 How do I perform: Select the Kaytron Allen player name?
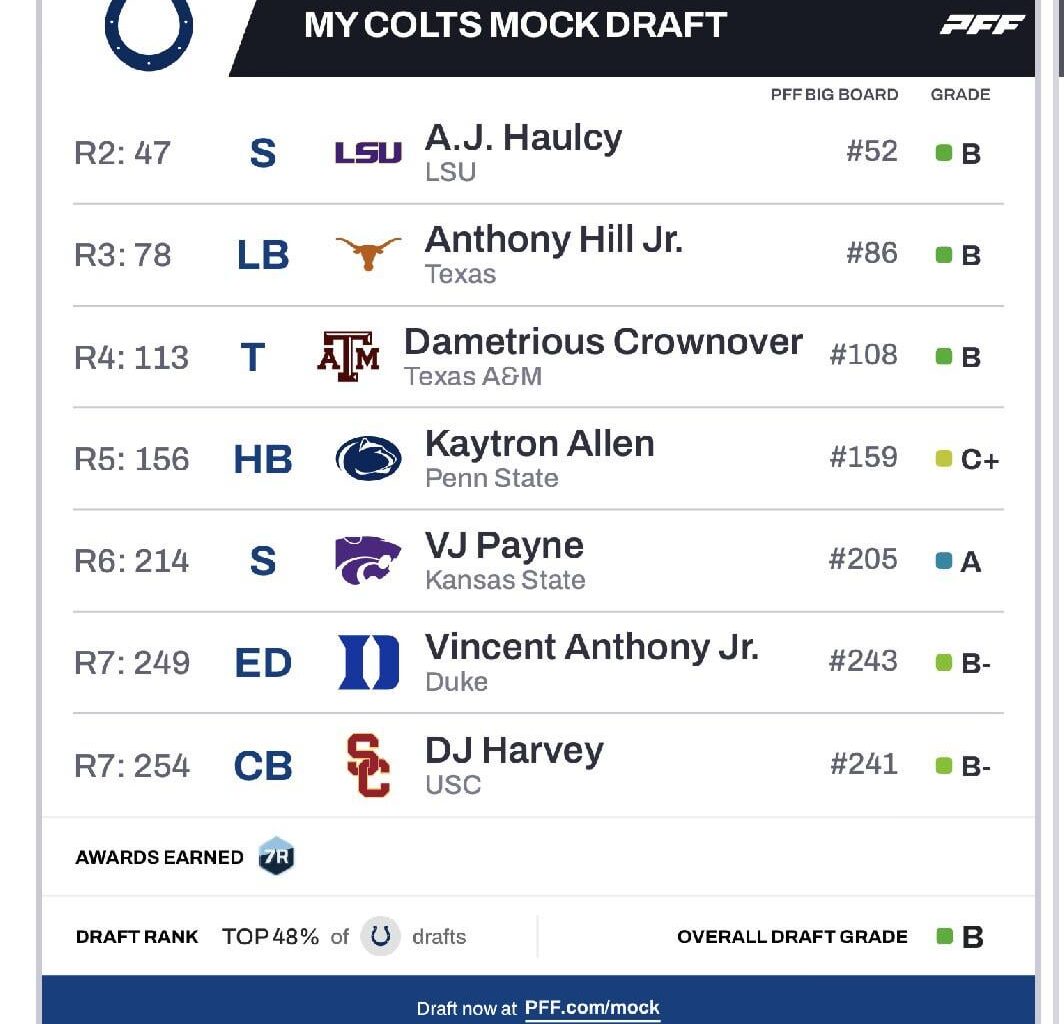coord(539,443)
